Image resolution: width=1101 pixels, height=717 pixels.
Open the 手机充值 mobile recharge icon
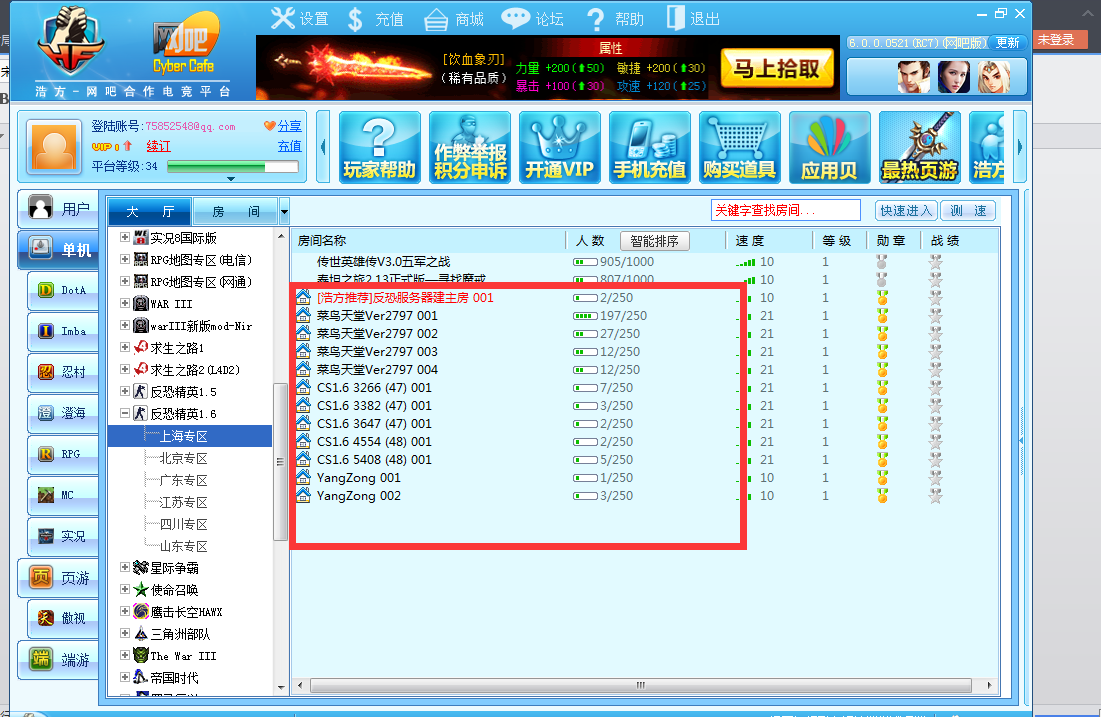[649, 147]
